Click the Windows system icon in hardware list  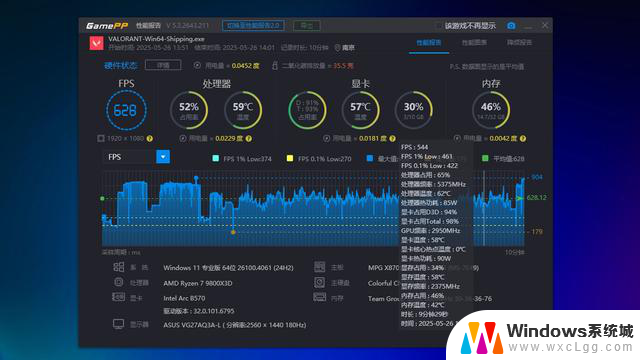pos(118,267)
